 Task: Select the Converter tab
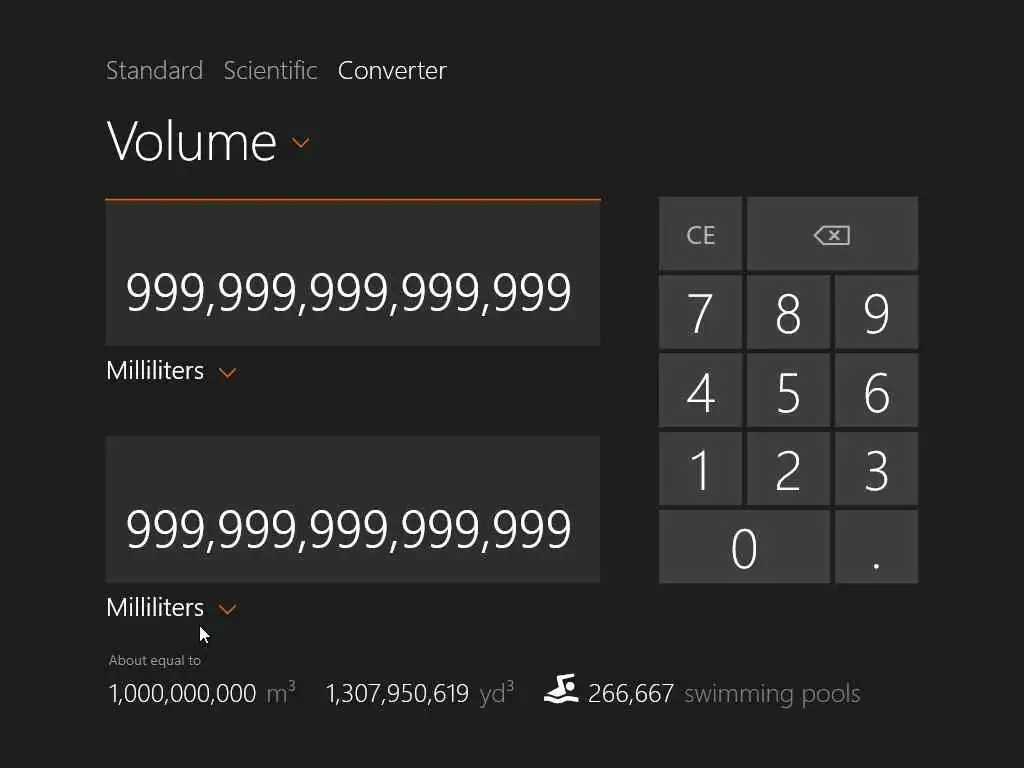[x=392, y=70]
